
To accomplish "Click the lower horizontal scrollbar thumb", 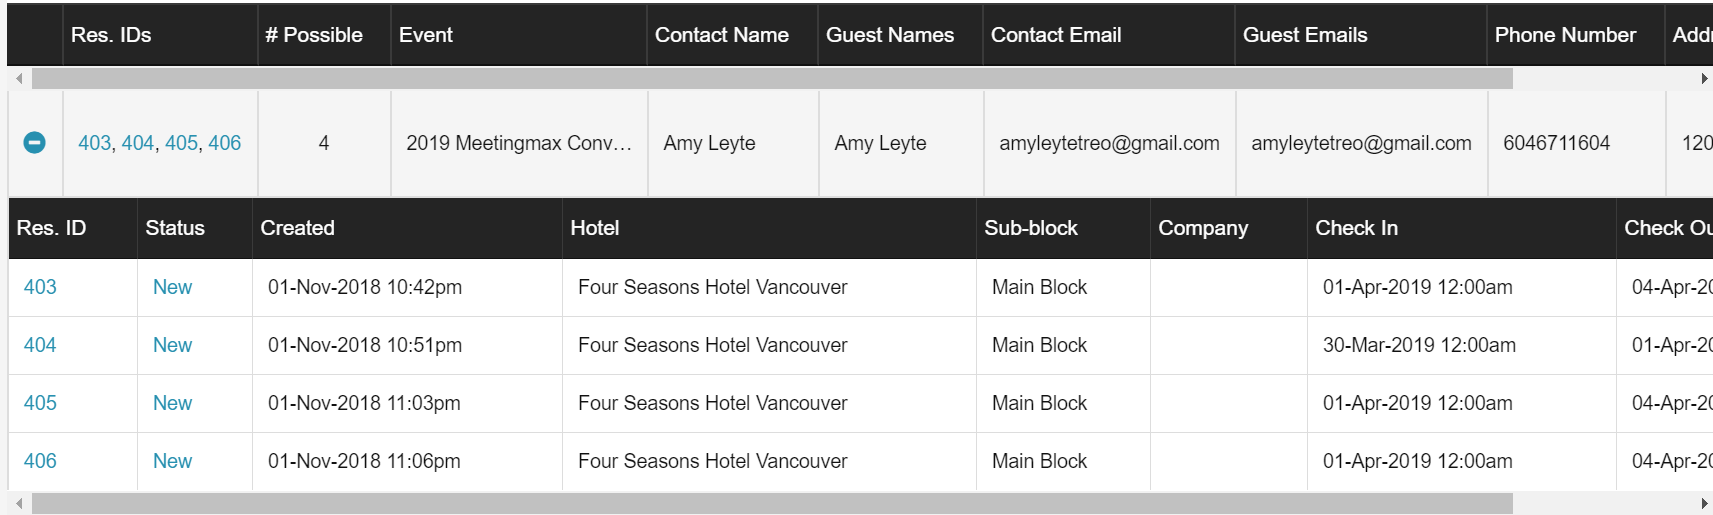I will click(x=770, y=504).
